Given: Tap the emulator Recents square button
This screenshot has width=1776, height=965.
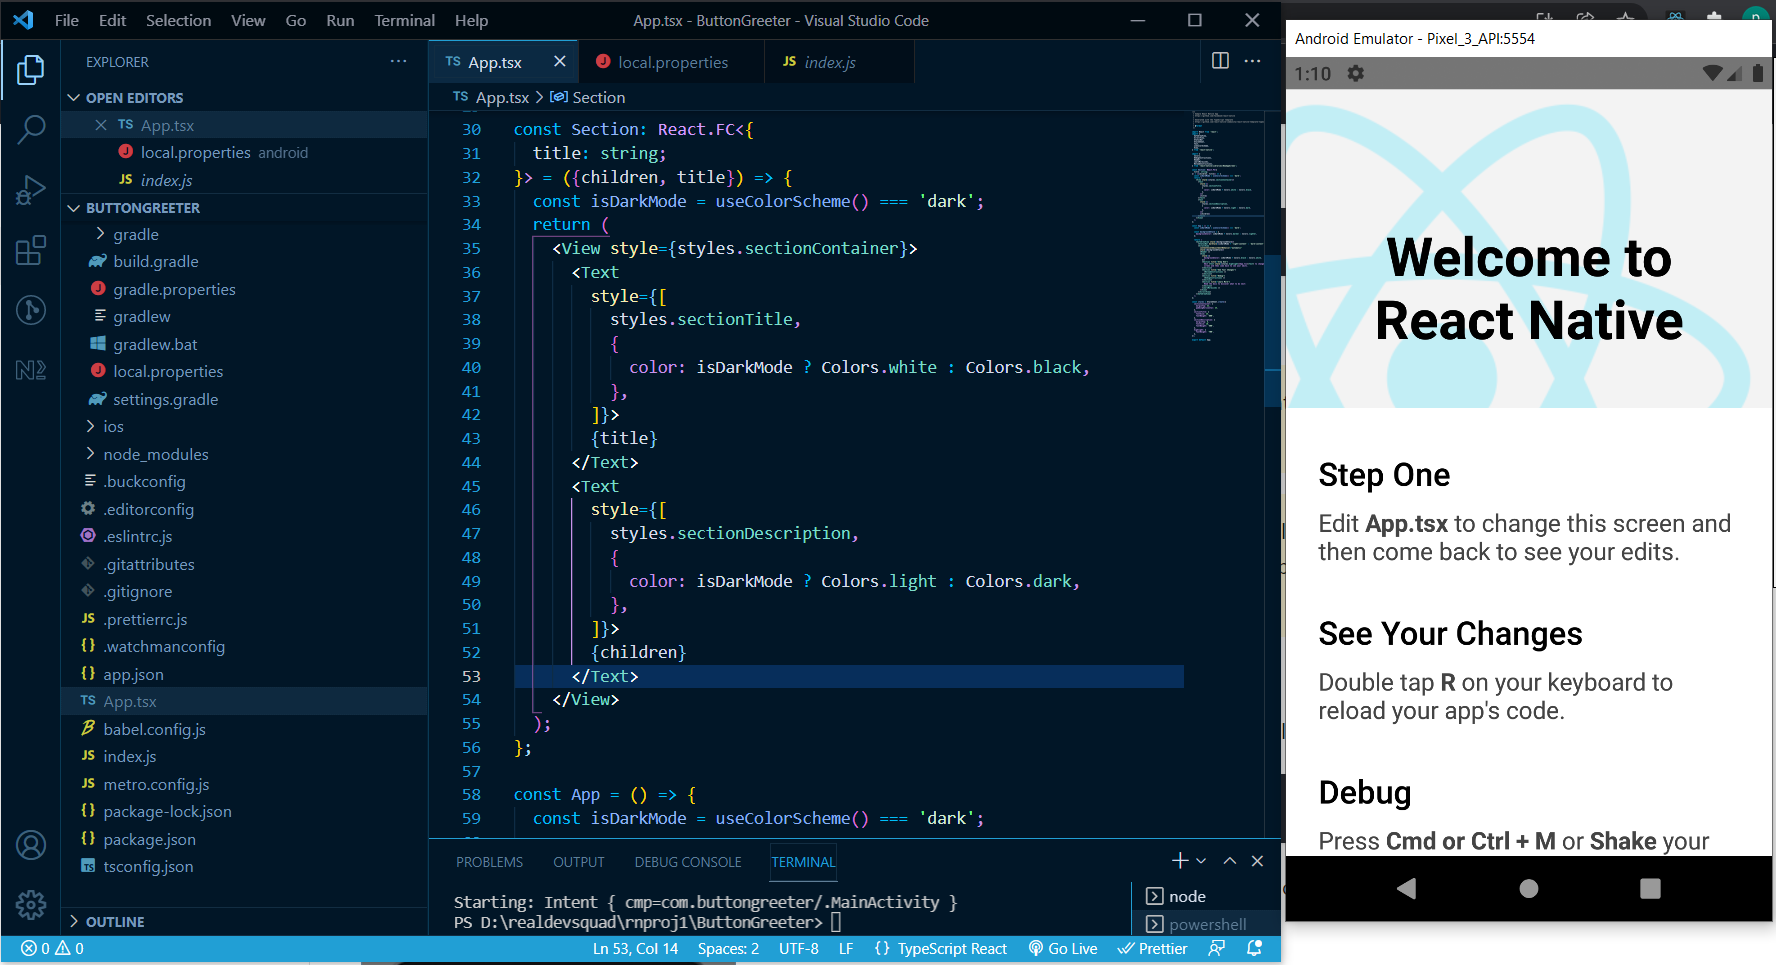Looking at the screenshot, I should coord(1650,888).
